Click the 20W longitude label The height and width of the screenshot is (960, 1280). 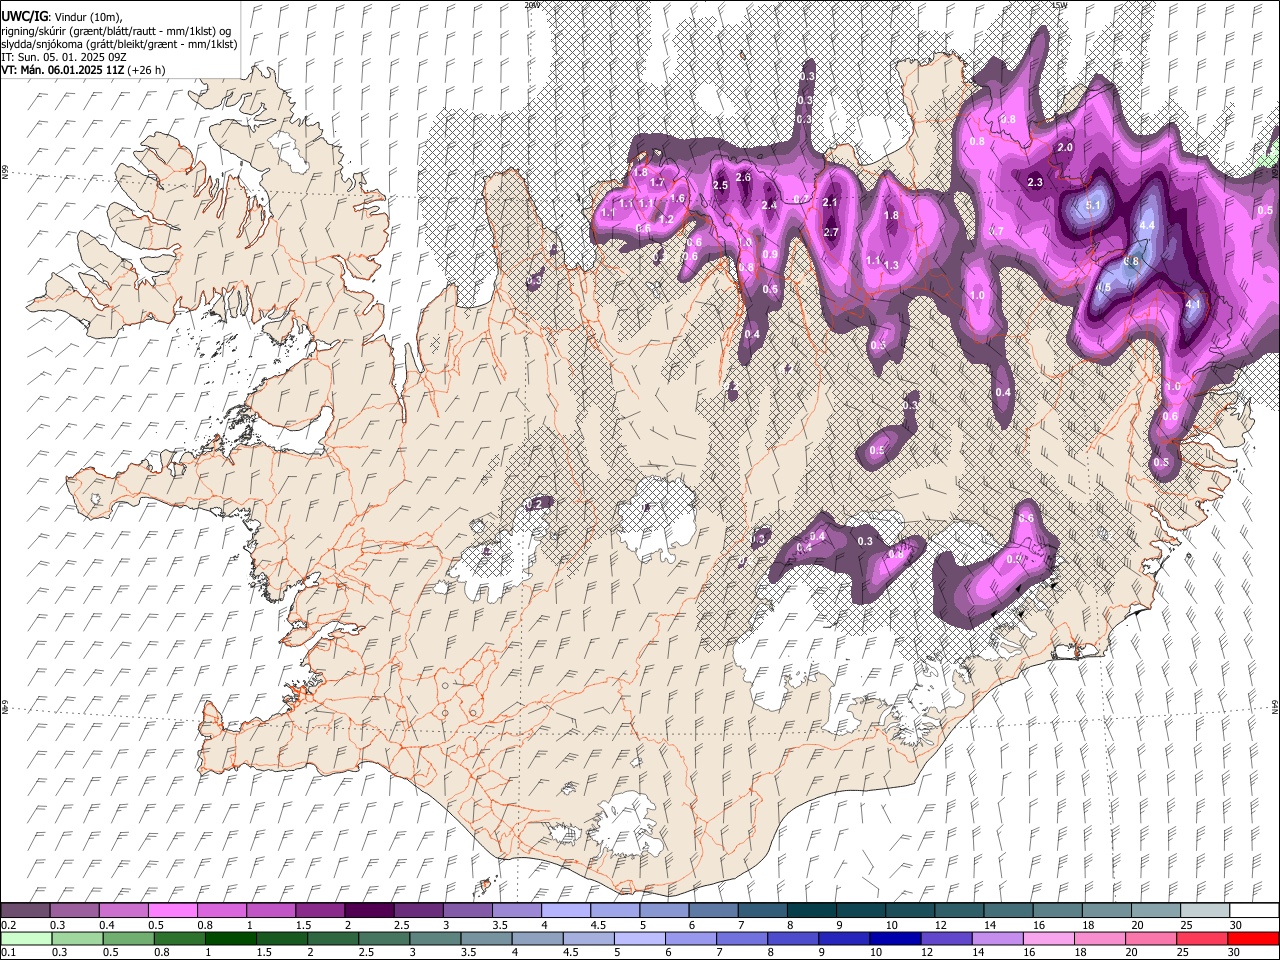pos(532,5)
